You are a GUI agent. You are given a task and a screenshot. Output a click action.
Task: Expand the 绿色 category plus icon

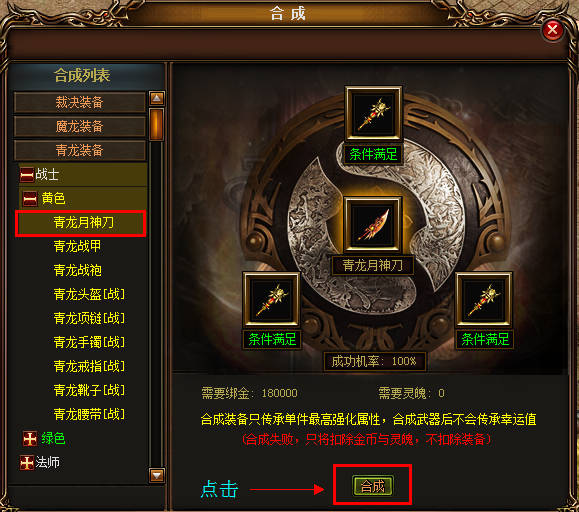pyautogui.click(x=30, y=438)
